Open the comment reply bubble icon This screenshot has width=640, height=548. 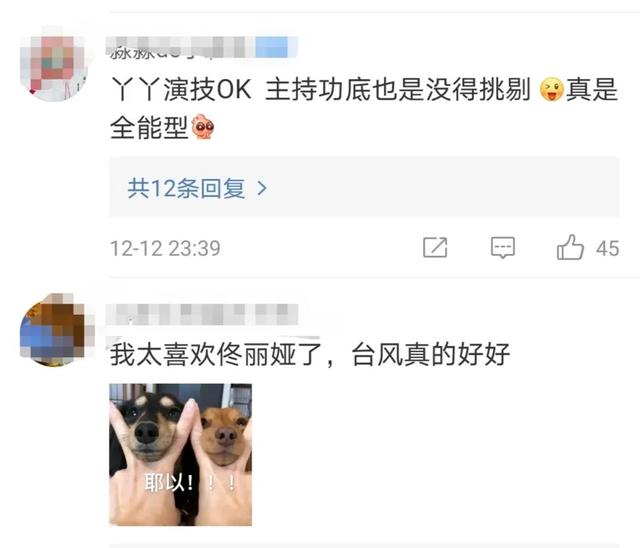502,247
